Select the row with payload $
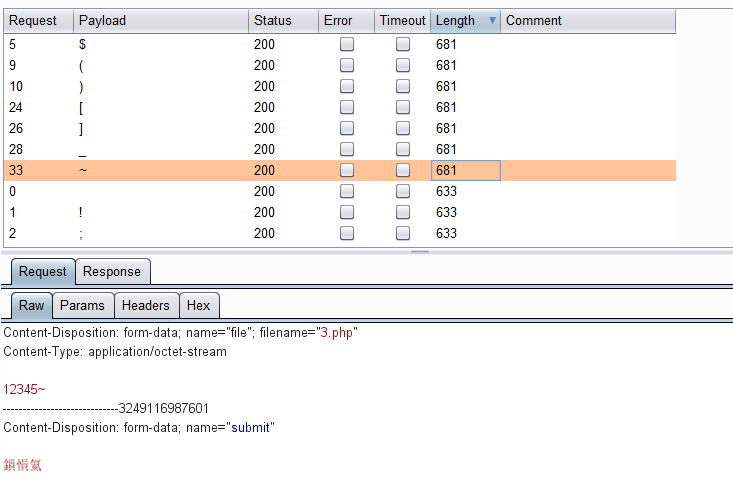The width and height of the screenshot is (733, 477). pyautogui.click(x=340, y=44)
